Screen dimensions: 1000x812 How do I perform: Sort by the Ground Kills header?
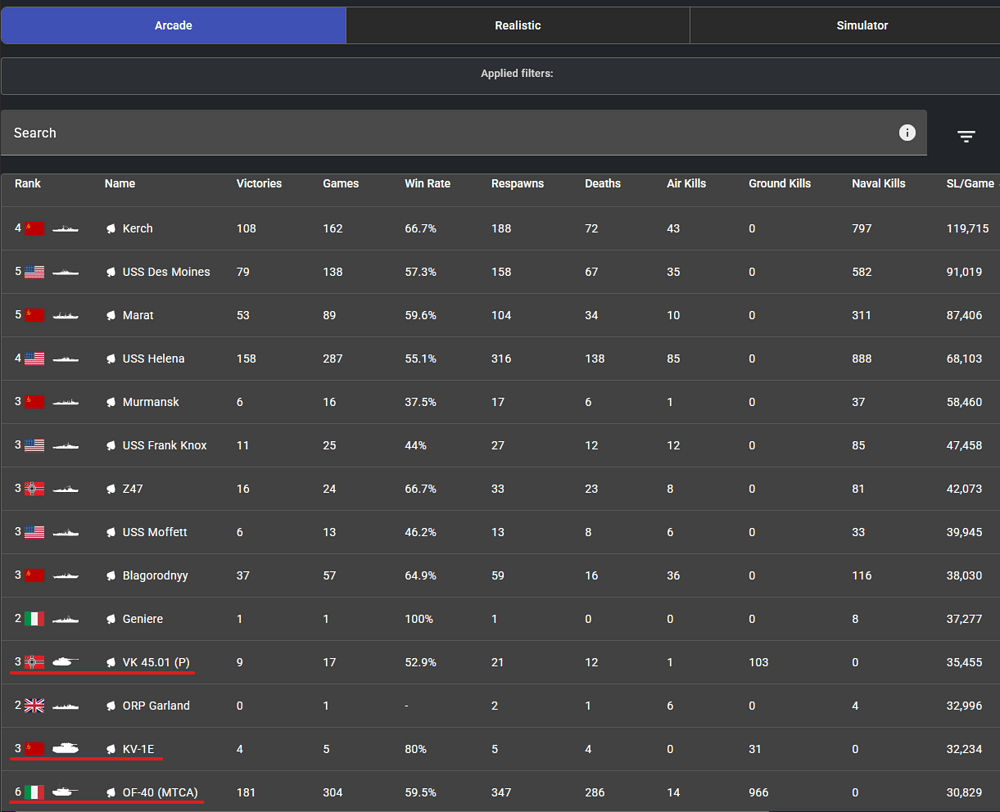tap(779, 184)
